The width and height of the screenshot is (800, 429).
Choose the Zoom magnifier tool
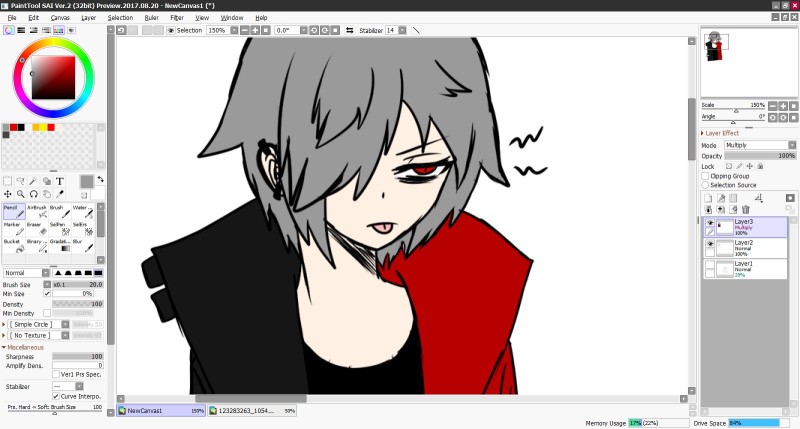coord(20,194)
